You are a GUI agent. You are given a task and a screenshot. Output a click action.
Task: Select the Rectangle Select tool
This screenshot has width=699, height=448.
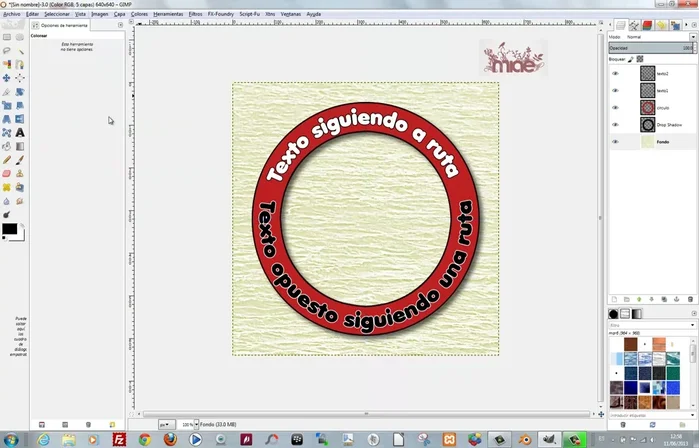coord(7,36)
